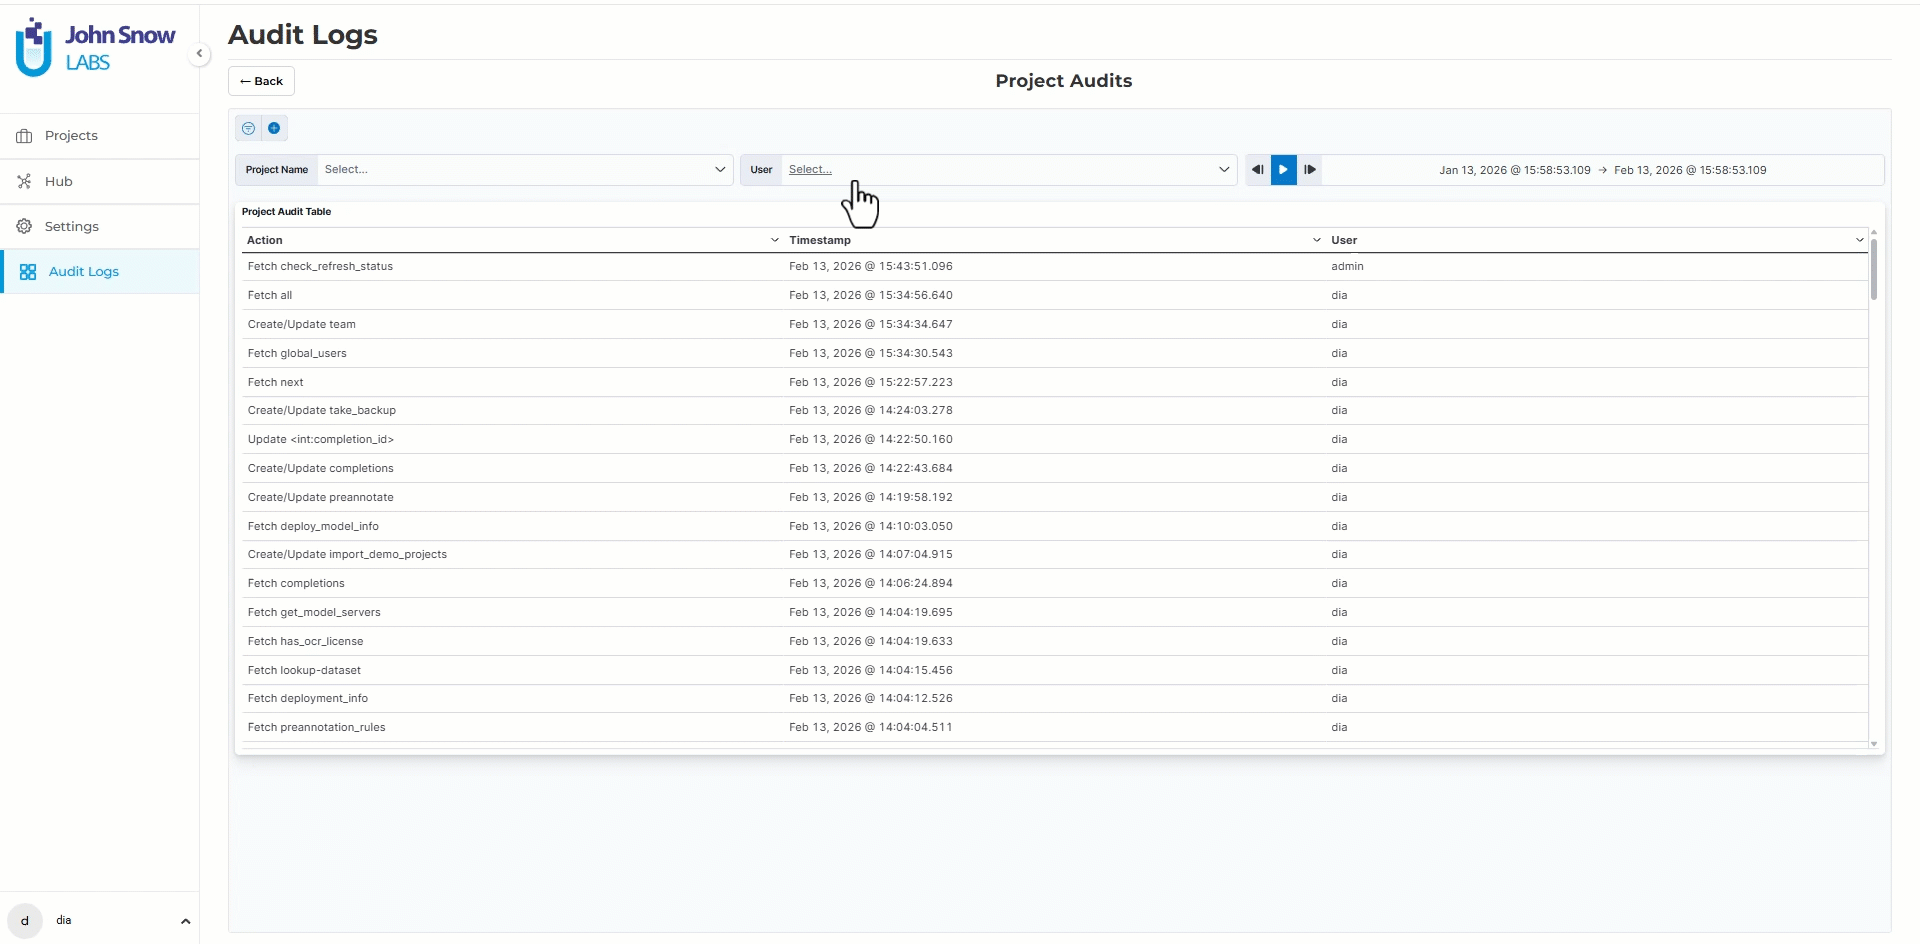Expand the Action column header chevron

774,240
